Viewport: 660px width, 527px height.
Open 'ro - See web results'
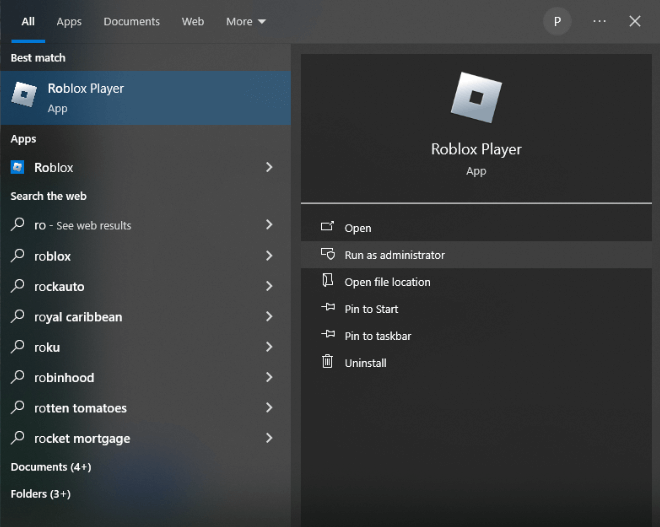pos(145,224)
